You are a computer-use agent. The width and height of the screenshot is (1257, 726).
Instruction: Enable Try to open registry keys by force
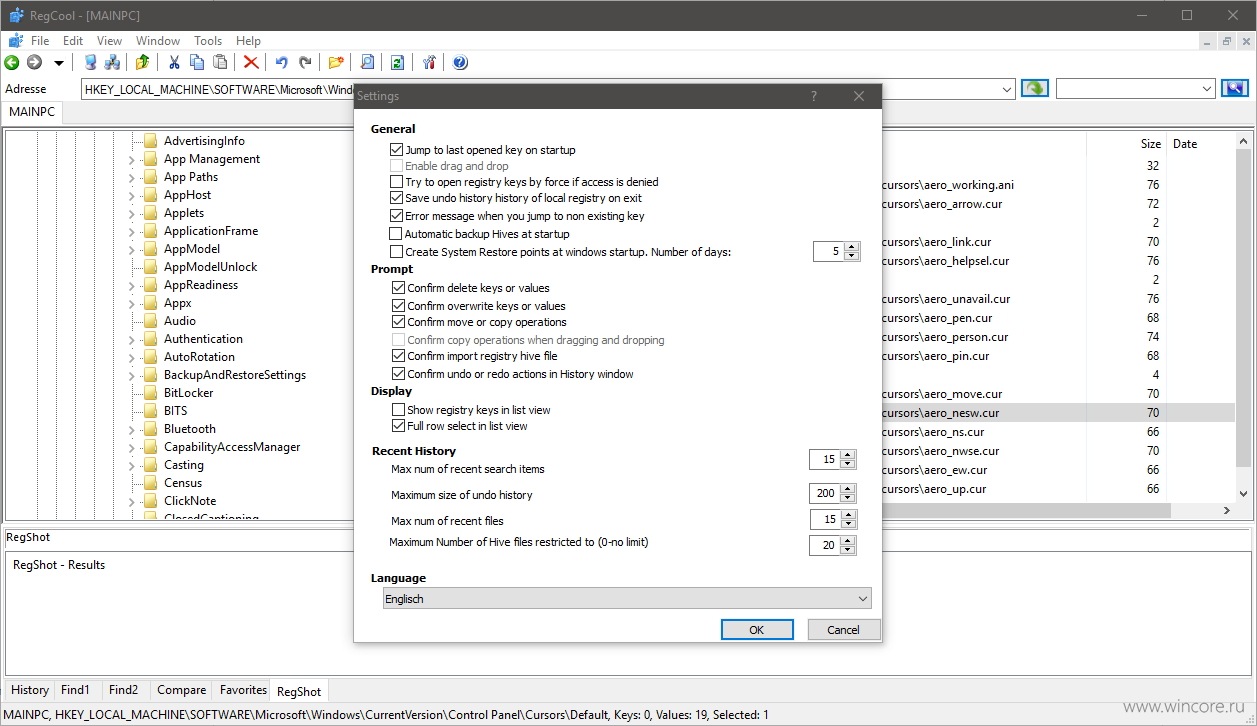click(x=397, y=182)
